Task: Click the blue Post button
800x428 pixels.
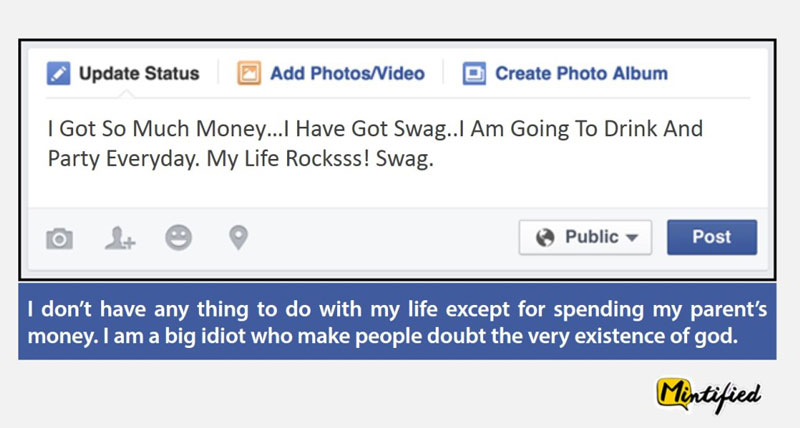Action: pos(712,237)
